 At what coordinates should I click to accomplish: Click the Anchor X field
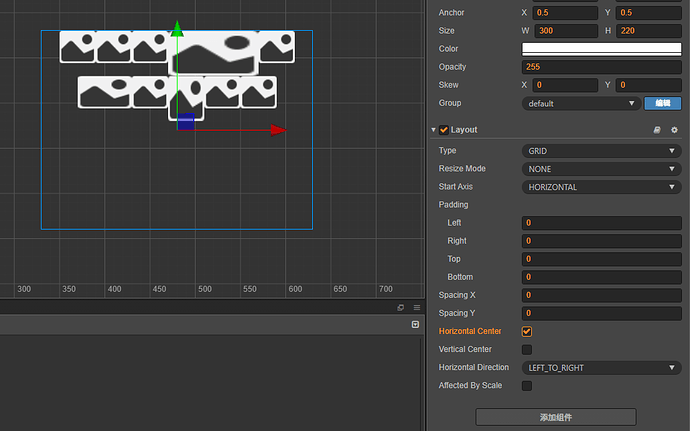pyautogui.click(x=565, y=13)
